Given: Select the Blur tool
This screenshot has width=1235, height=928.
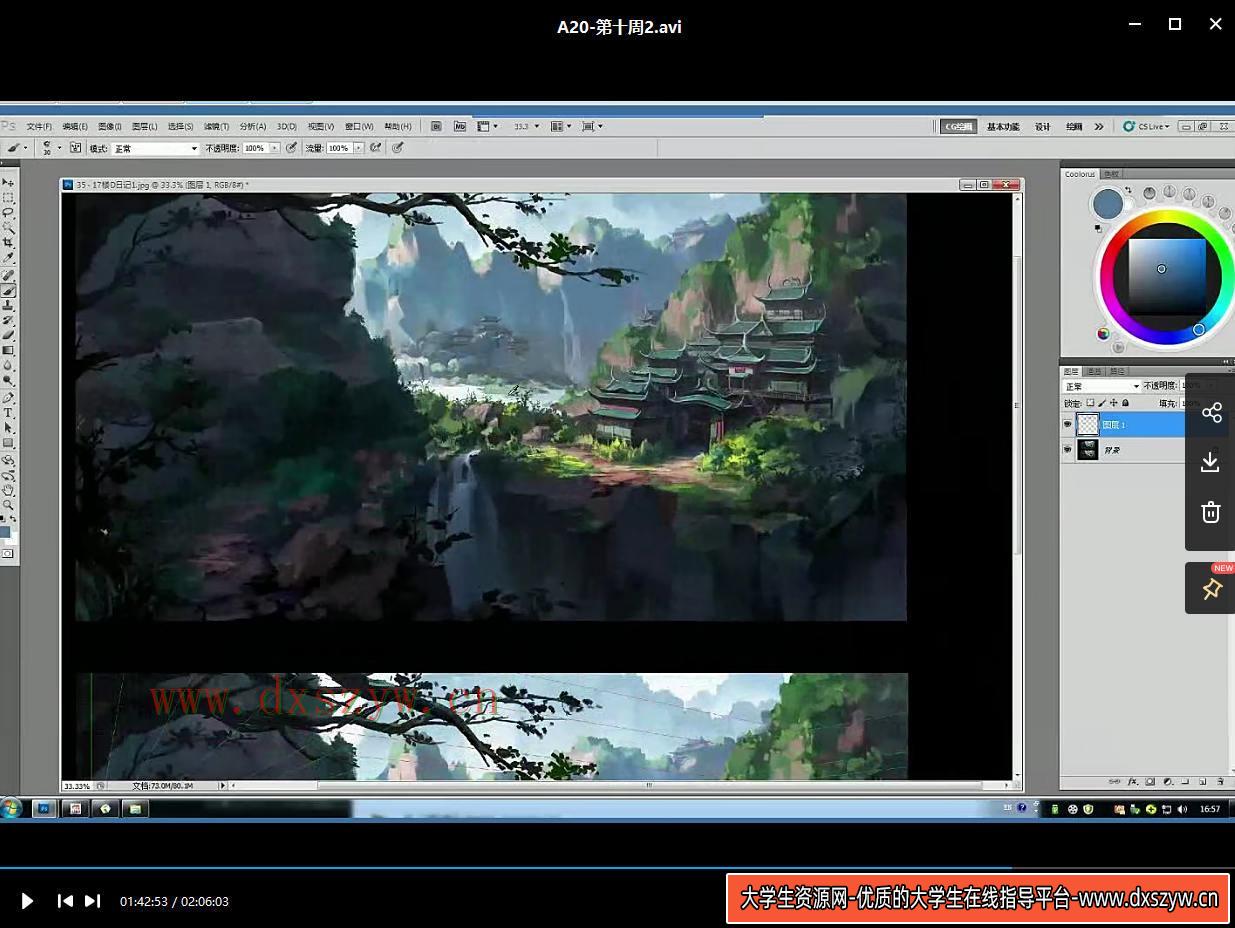Looking at the screenshot, I should (8, 365).
